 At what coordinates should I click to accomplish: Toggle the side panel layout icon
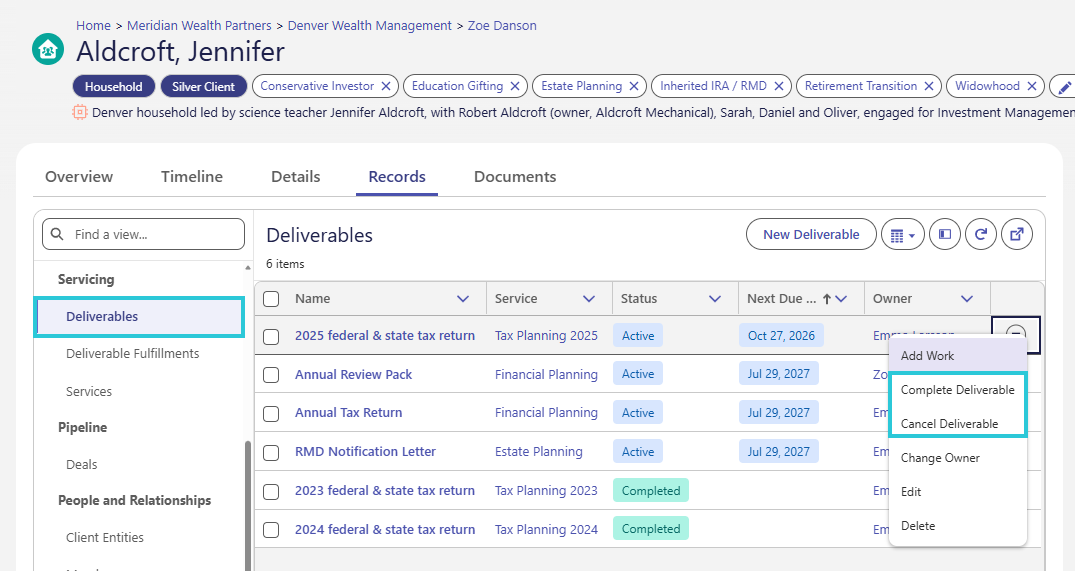(x=945, y=234)
